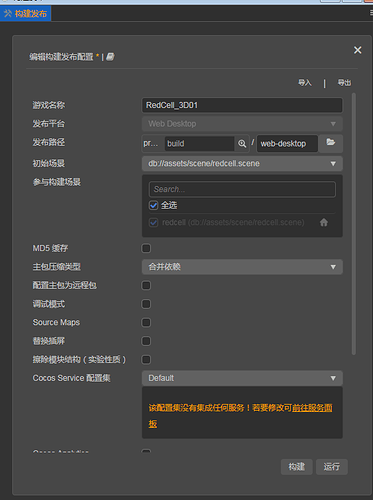Enable 擦除模块结构 experimental checkbox

click(146, 360)
